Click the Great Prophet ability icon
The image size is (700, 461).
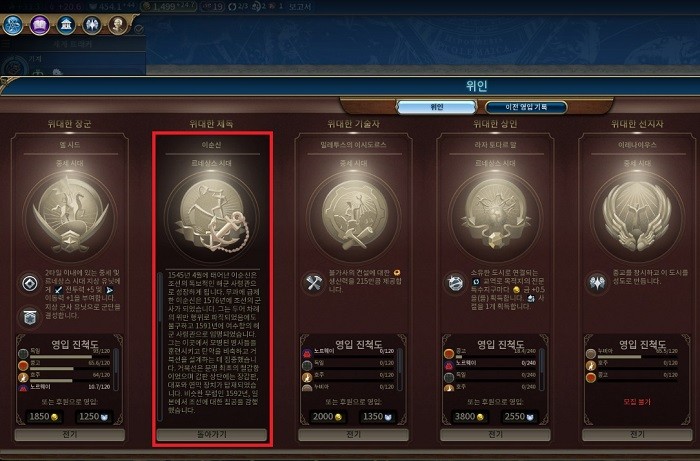tap(597, 283)
